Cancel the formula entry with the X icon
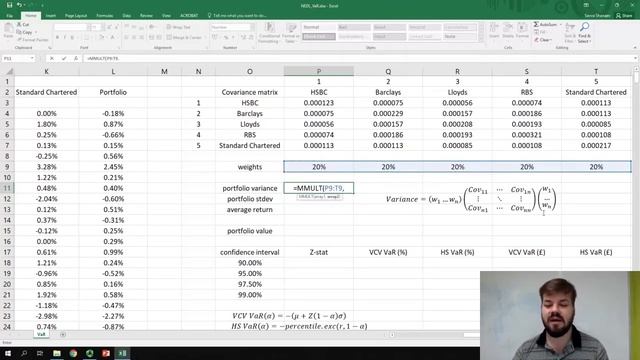The image size is (640, 360). point(52,58)
